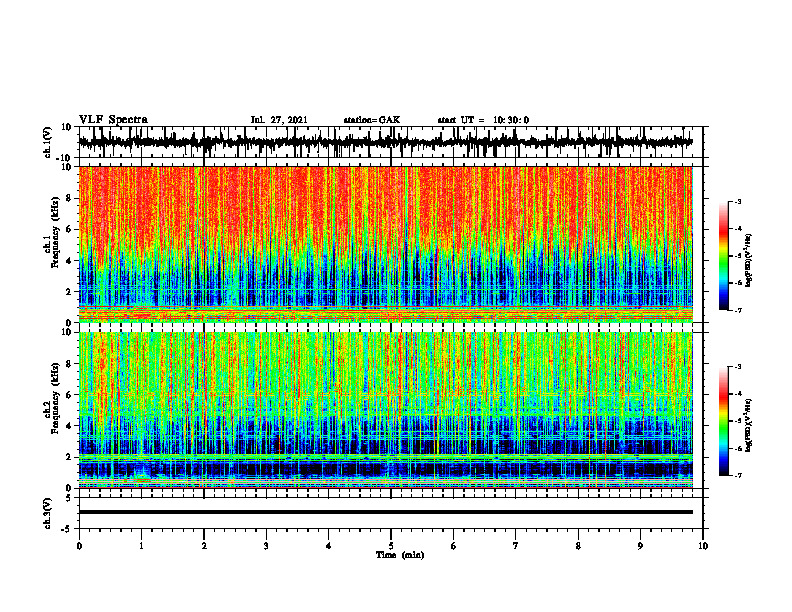The height and width of the screenshot is (612, 792).
Task: Click the ch.2 spectrogram color bar
Action: point(723,421)
